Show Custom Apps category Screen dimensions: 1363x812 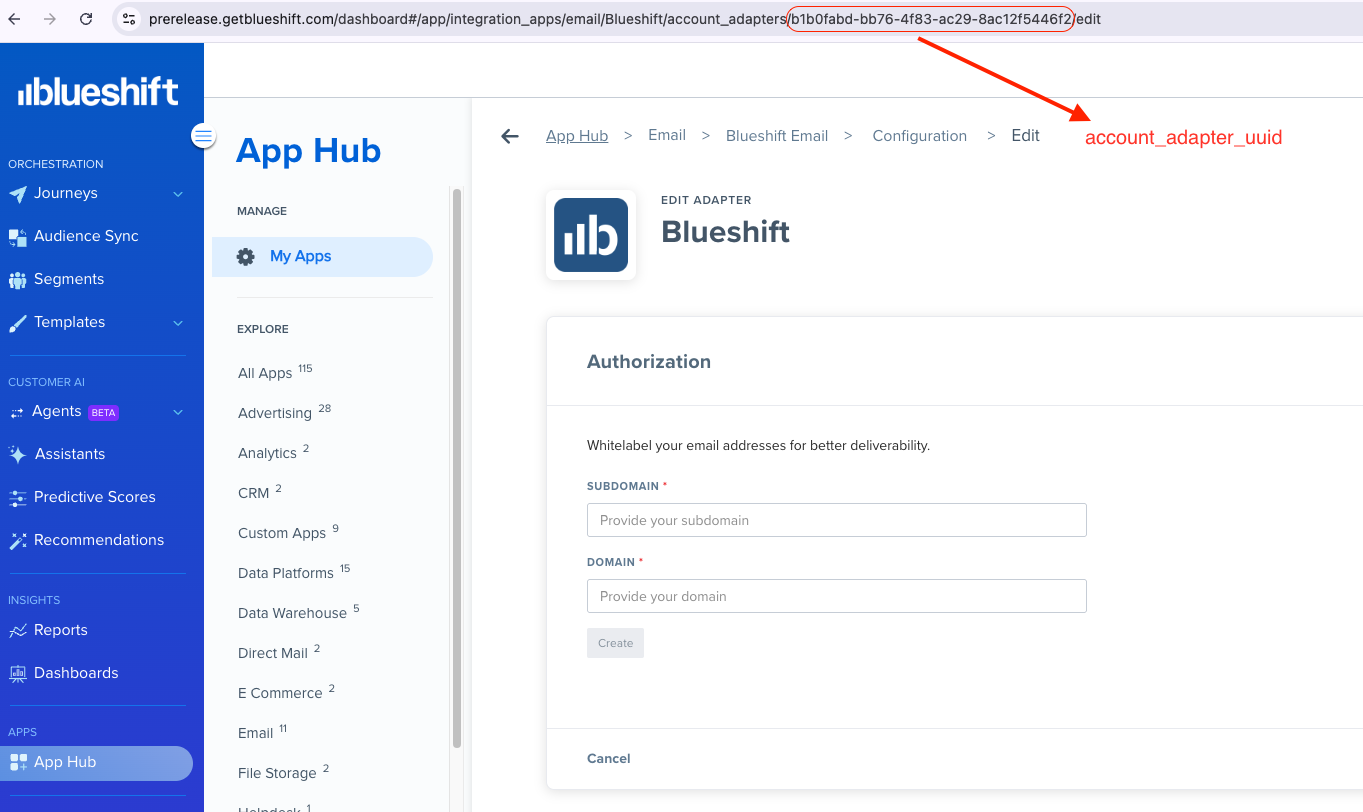[x=288, y=532]
